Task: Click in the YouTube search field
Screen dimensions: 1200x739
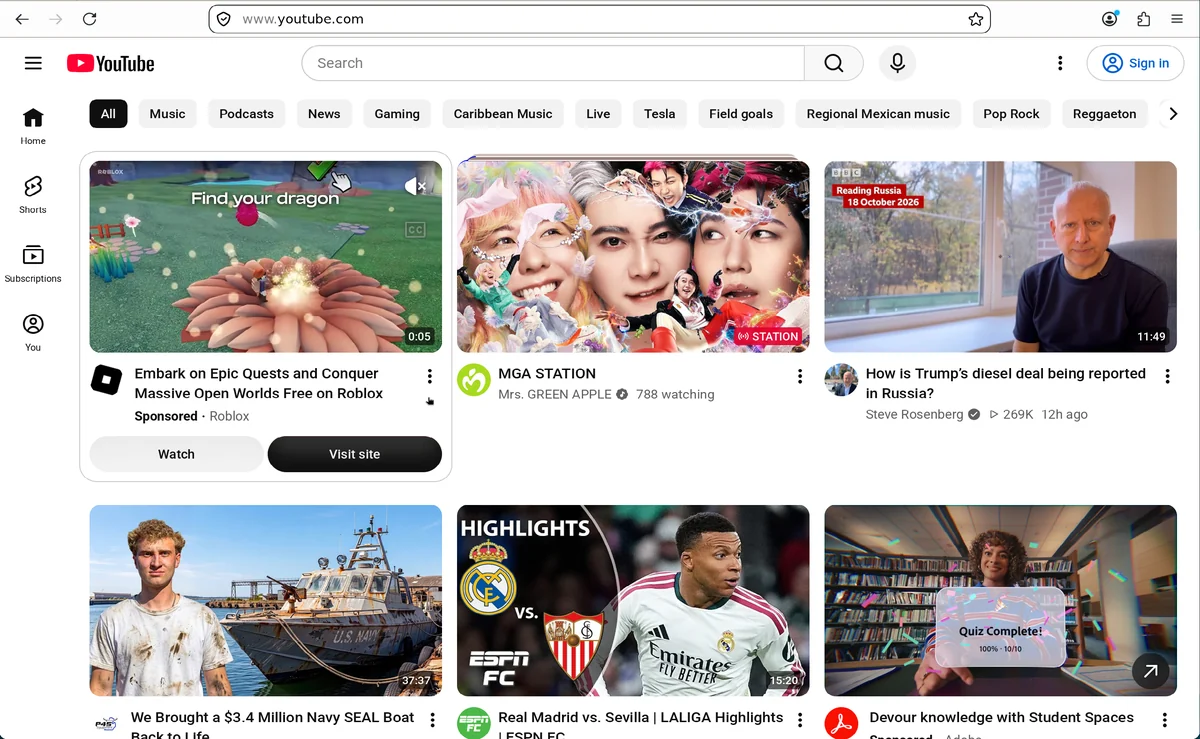Action: [553, 63]
